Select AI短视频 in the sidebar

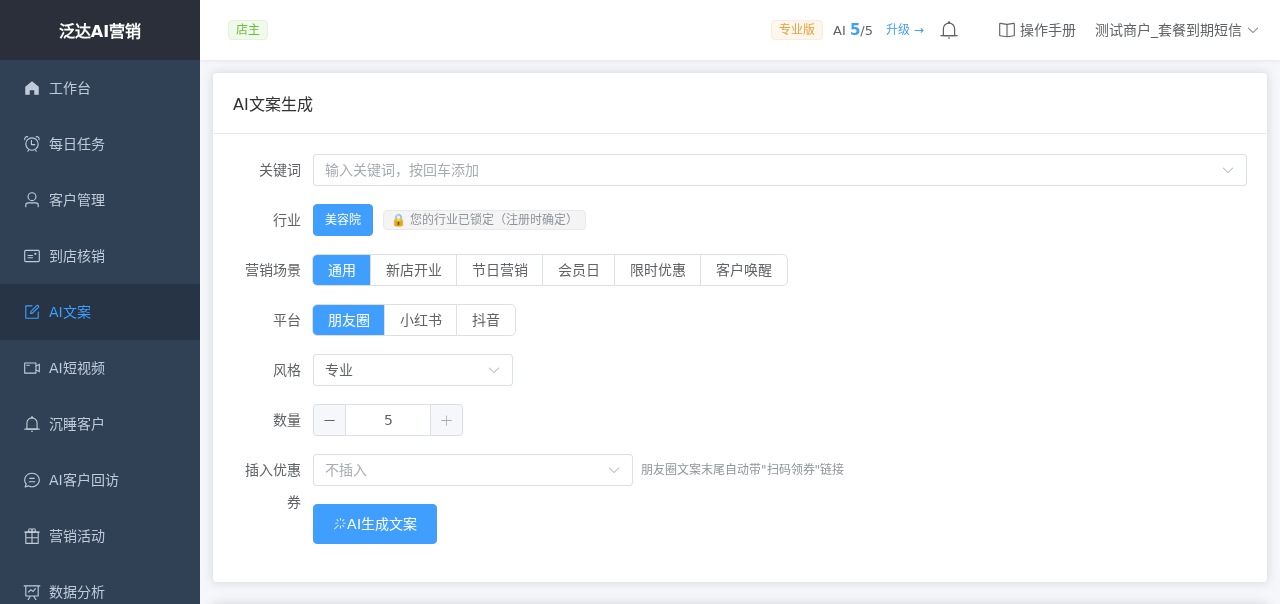[100, 368]
